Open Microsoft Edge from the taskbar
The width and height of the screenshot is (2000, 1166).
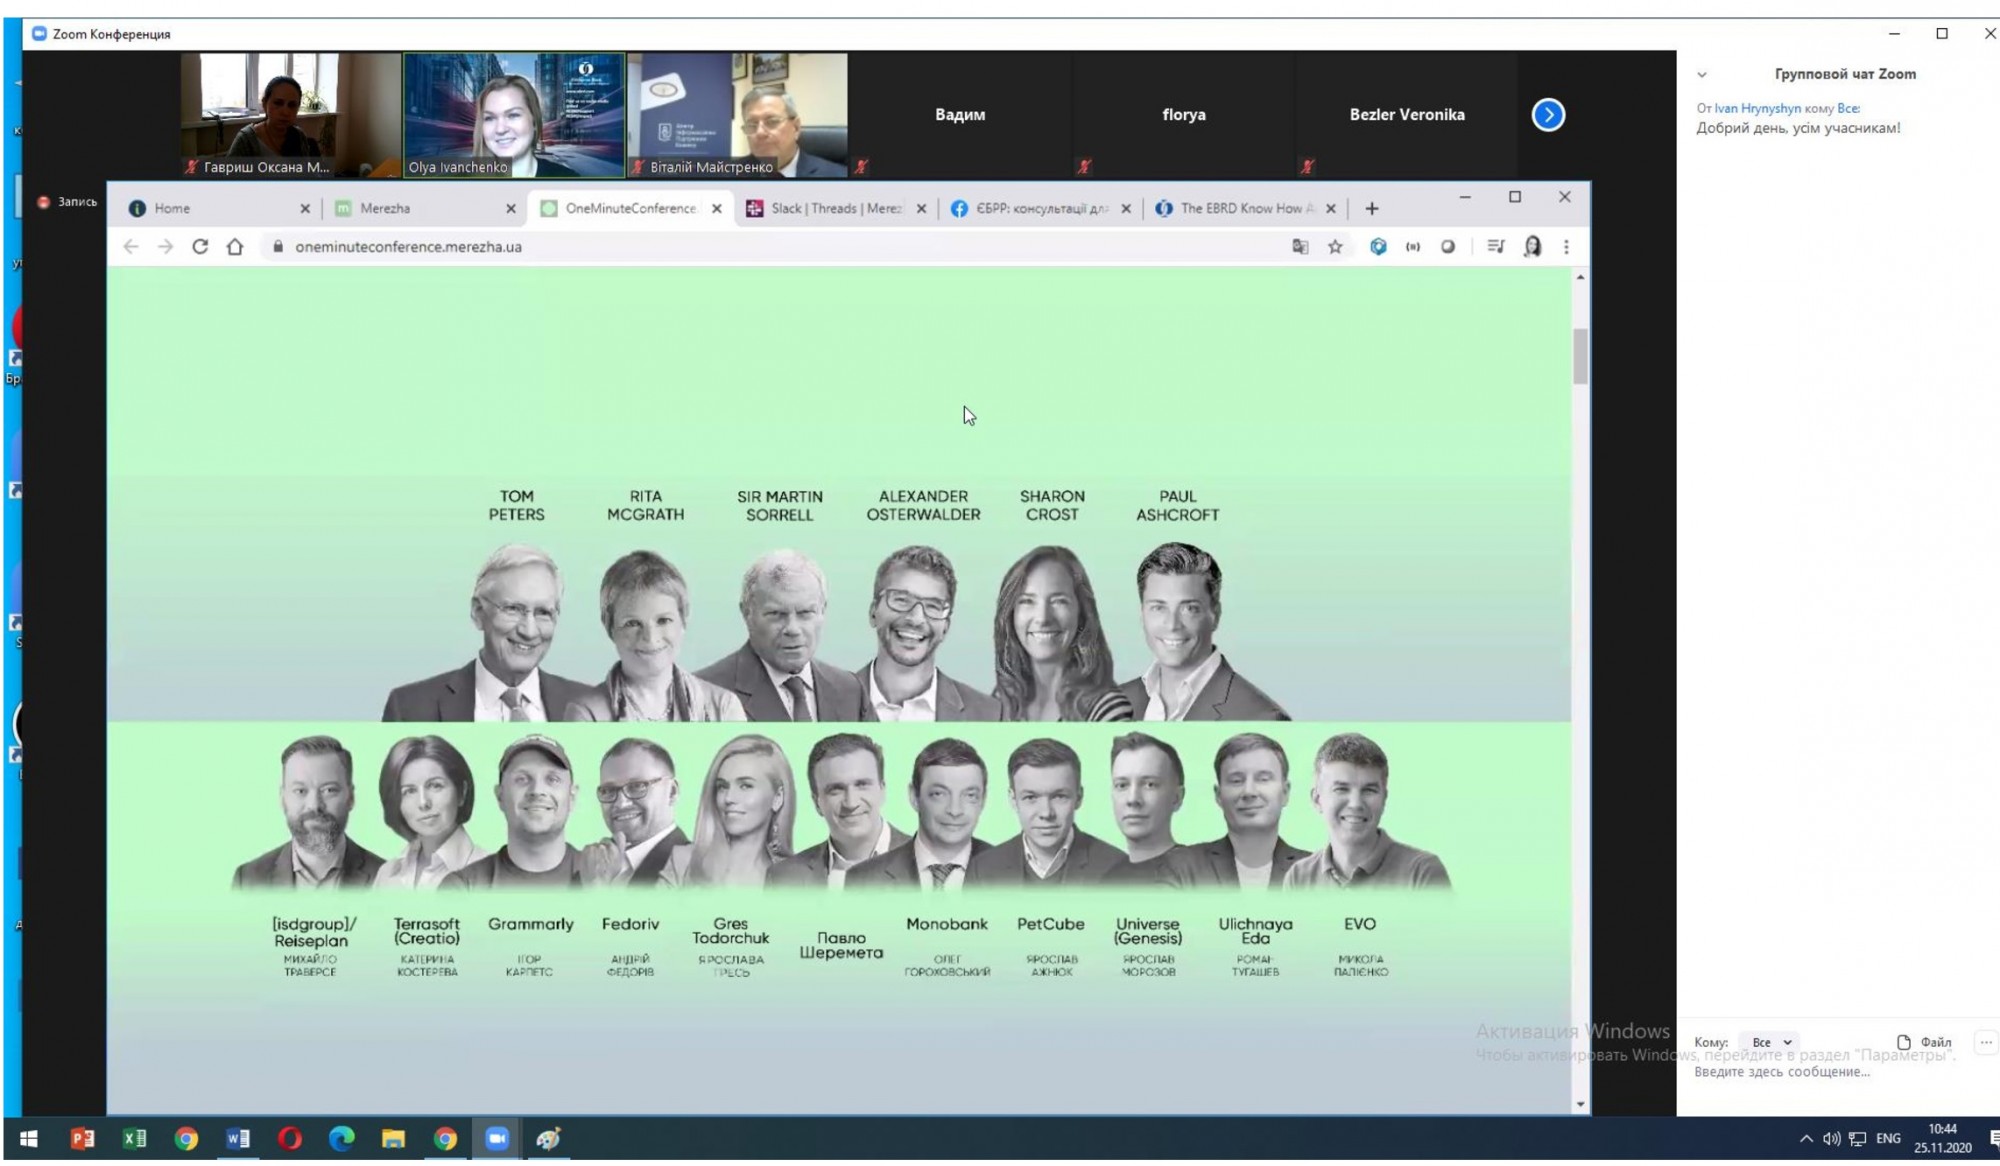tap(342, 1138)
